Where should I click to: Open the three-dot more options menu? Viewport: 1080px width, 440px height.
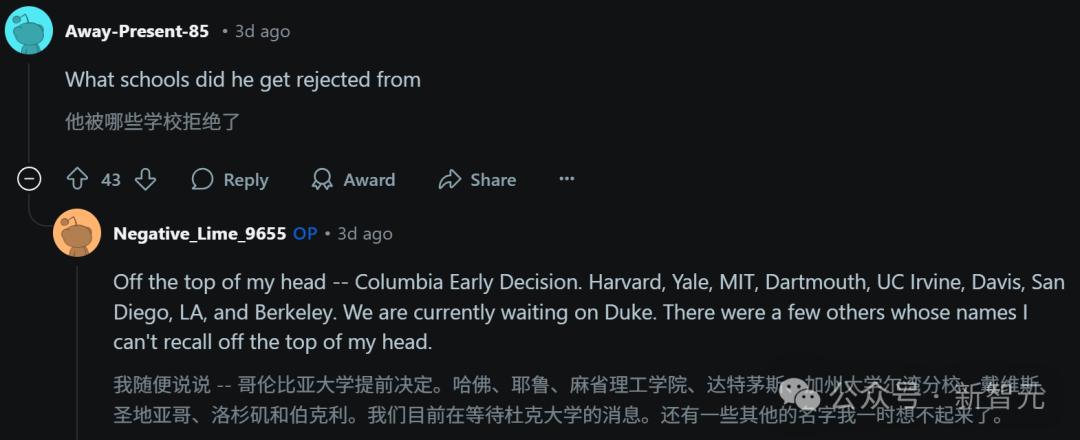(x=567, y=179)
